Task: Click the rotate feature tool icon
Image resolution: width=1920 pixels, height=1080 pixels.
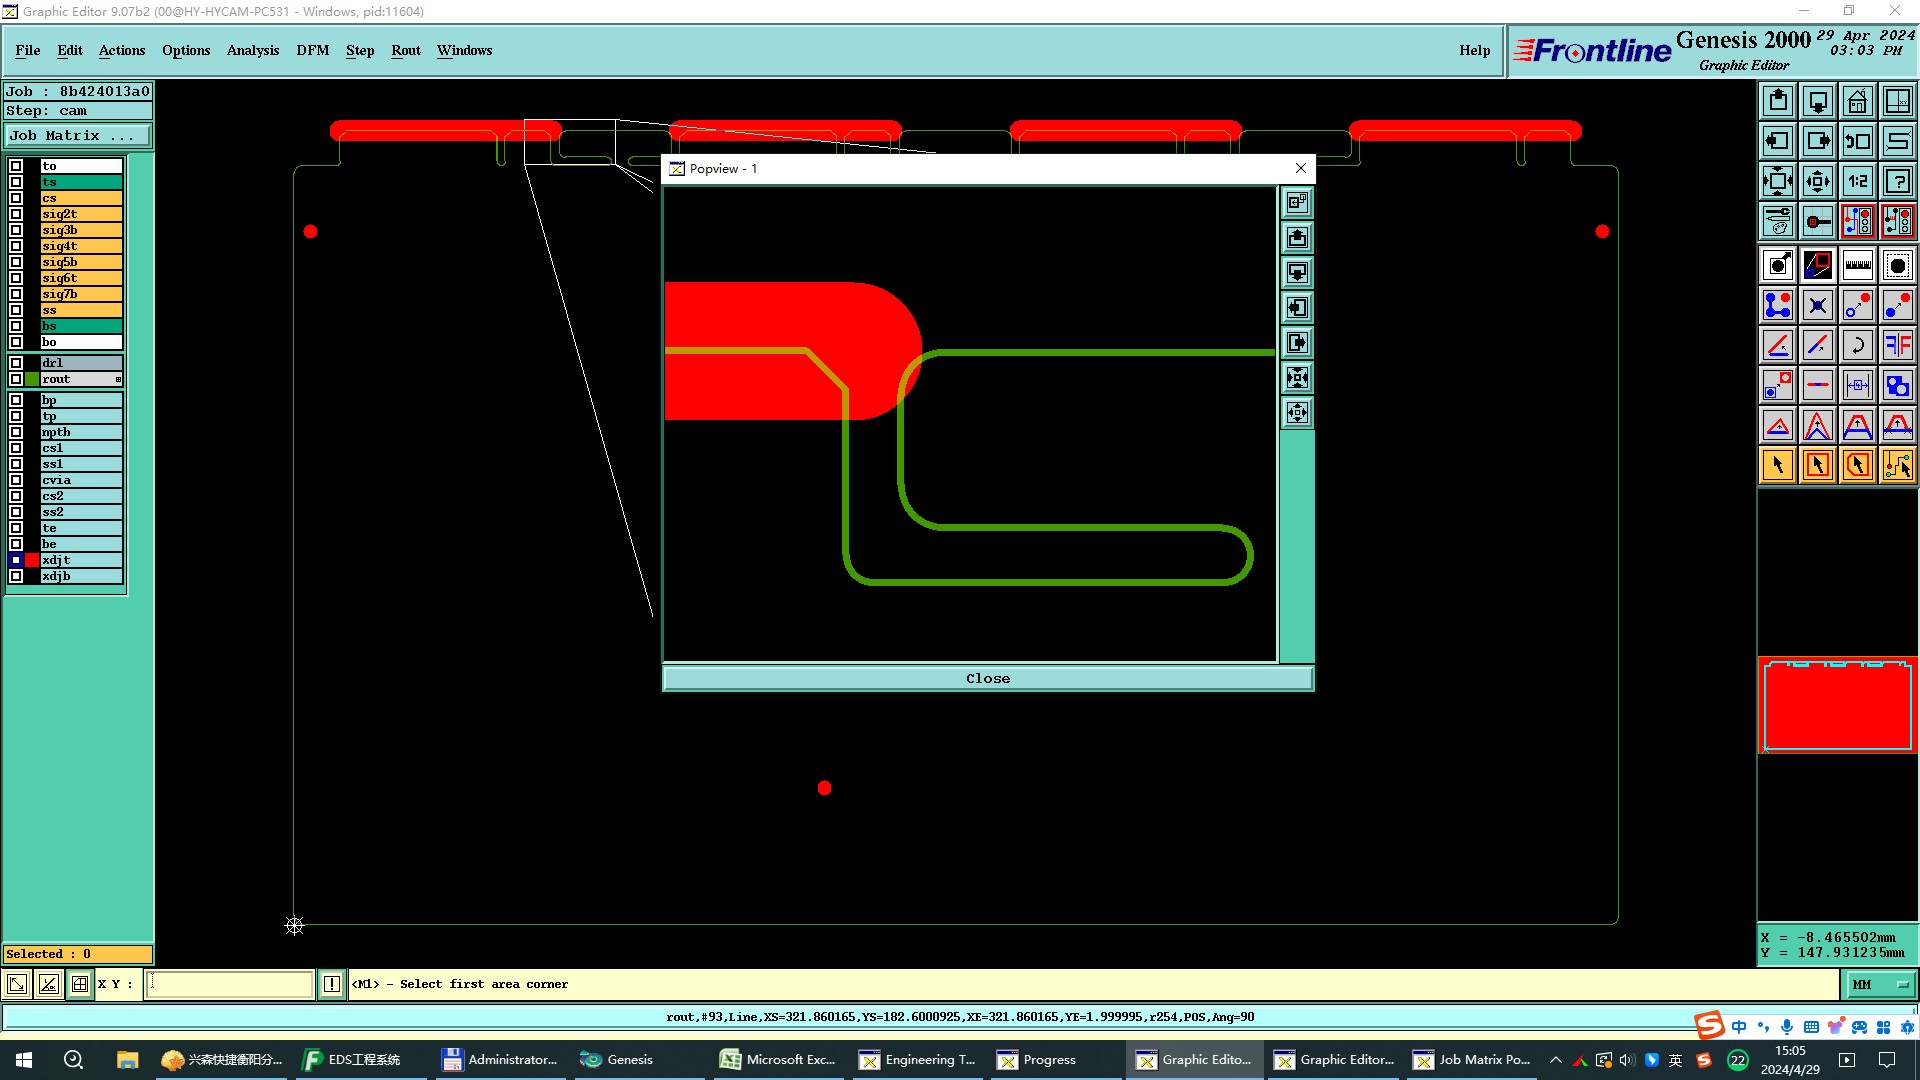Action: (1857, 345)
